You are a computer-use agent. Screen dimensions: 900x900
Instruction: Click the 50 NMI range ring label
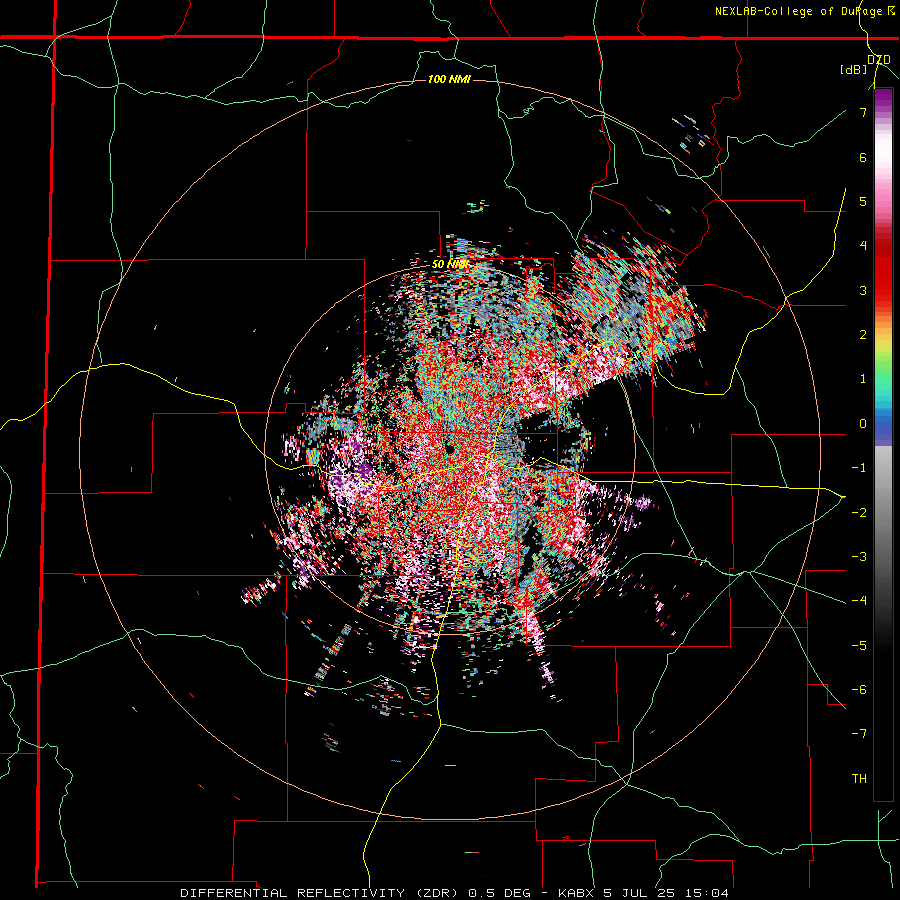click(x=450, y=265)
